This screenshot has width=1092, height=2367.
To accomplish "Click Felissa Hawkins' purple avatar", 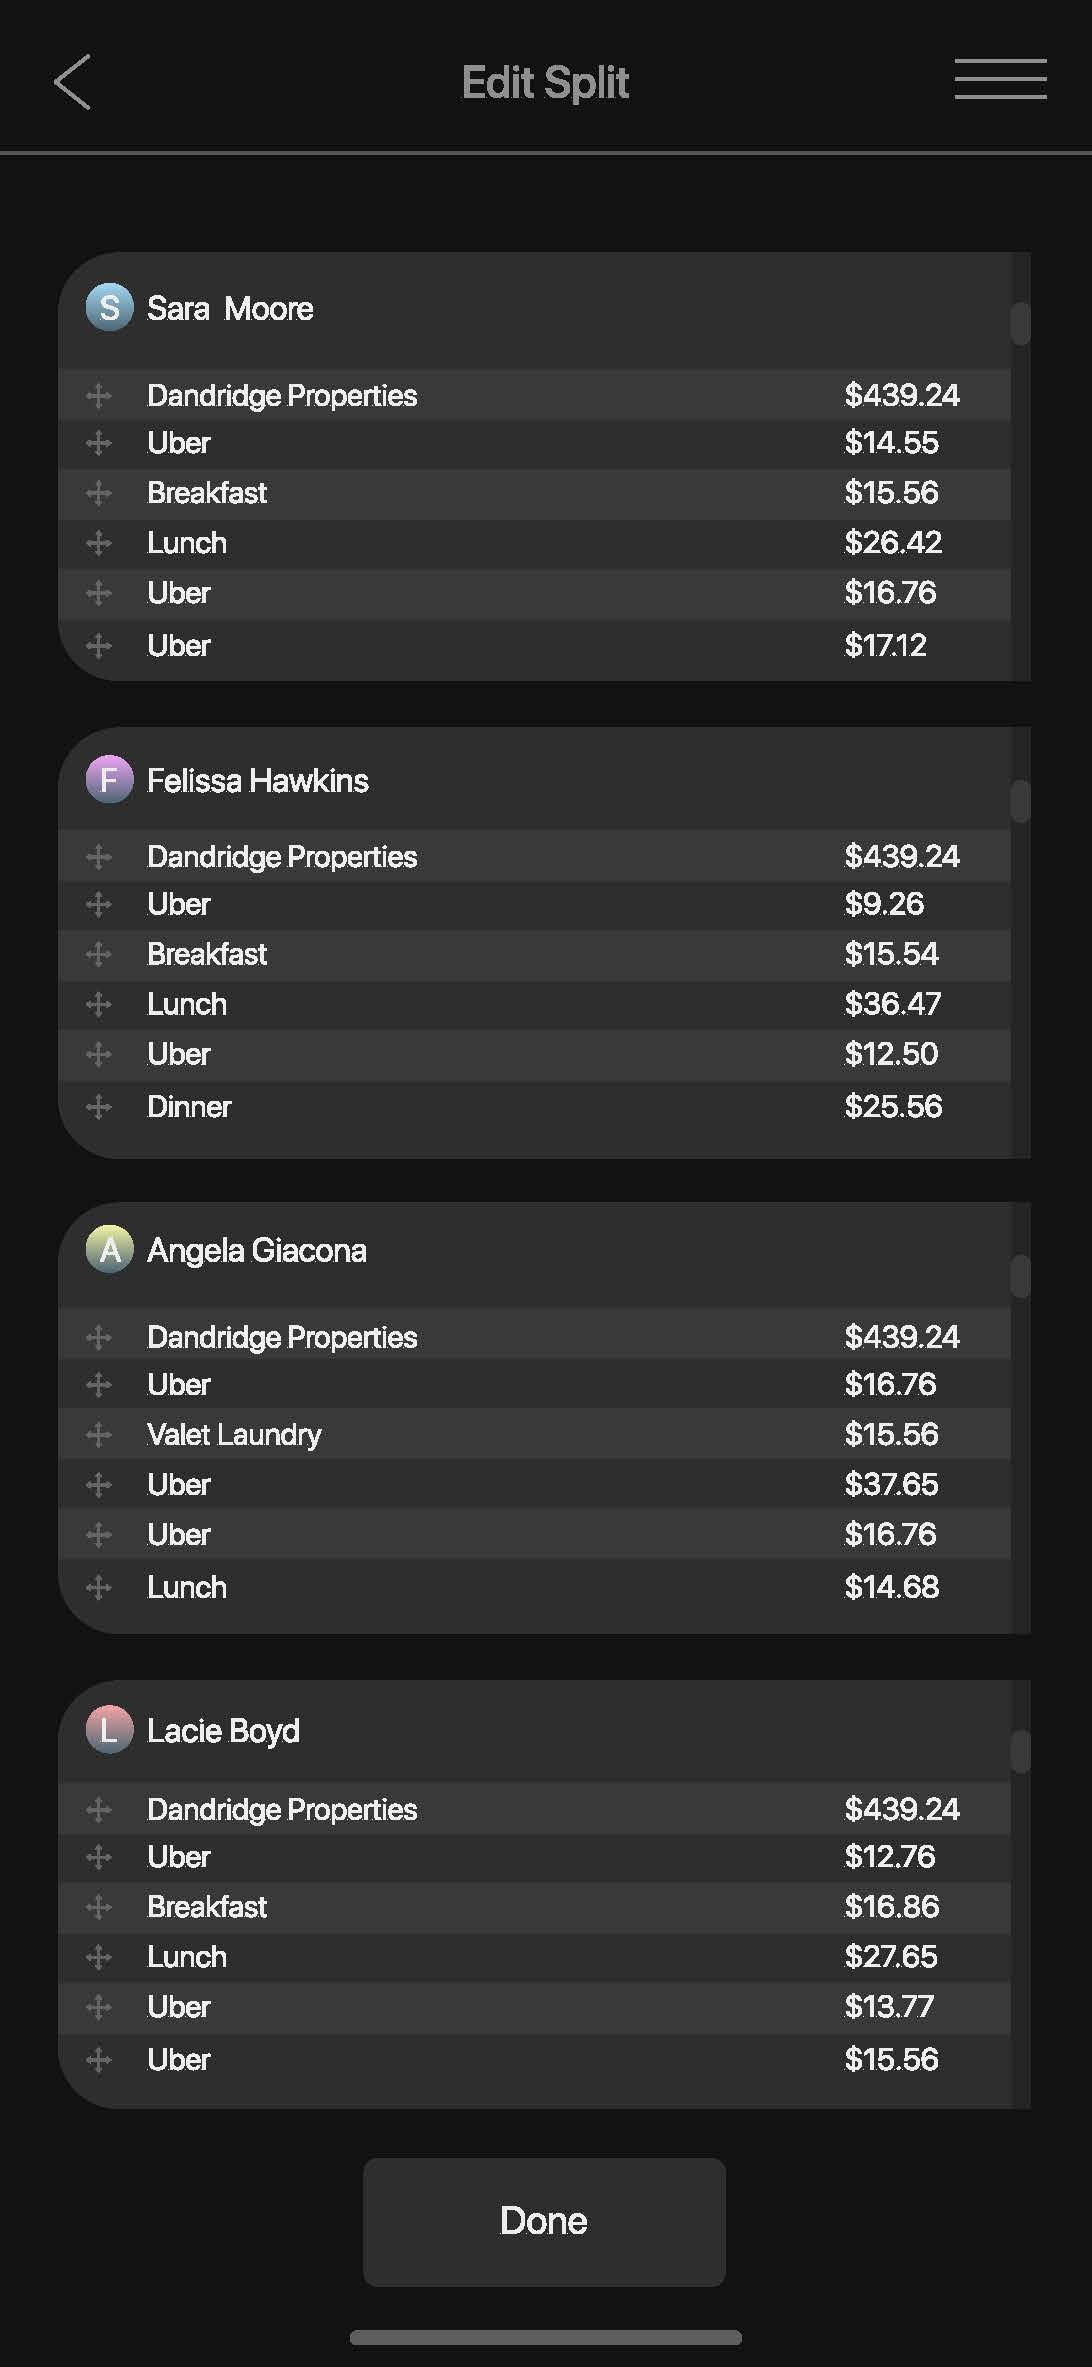I will 110,779.
